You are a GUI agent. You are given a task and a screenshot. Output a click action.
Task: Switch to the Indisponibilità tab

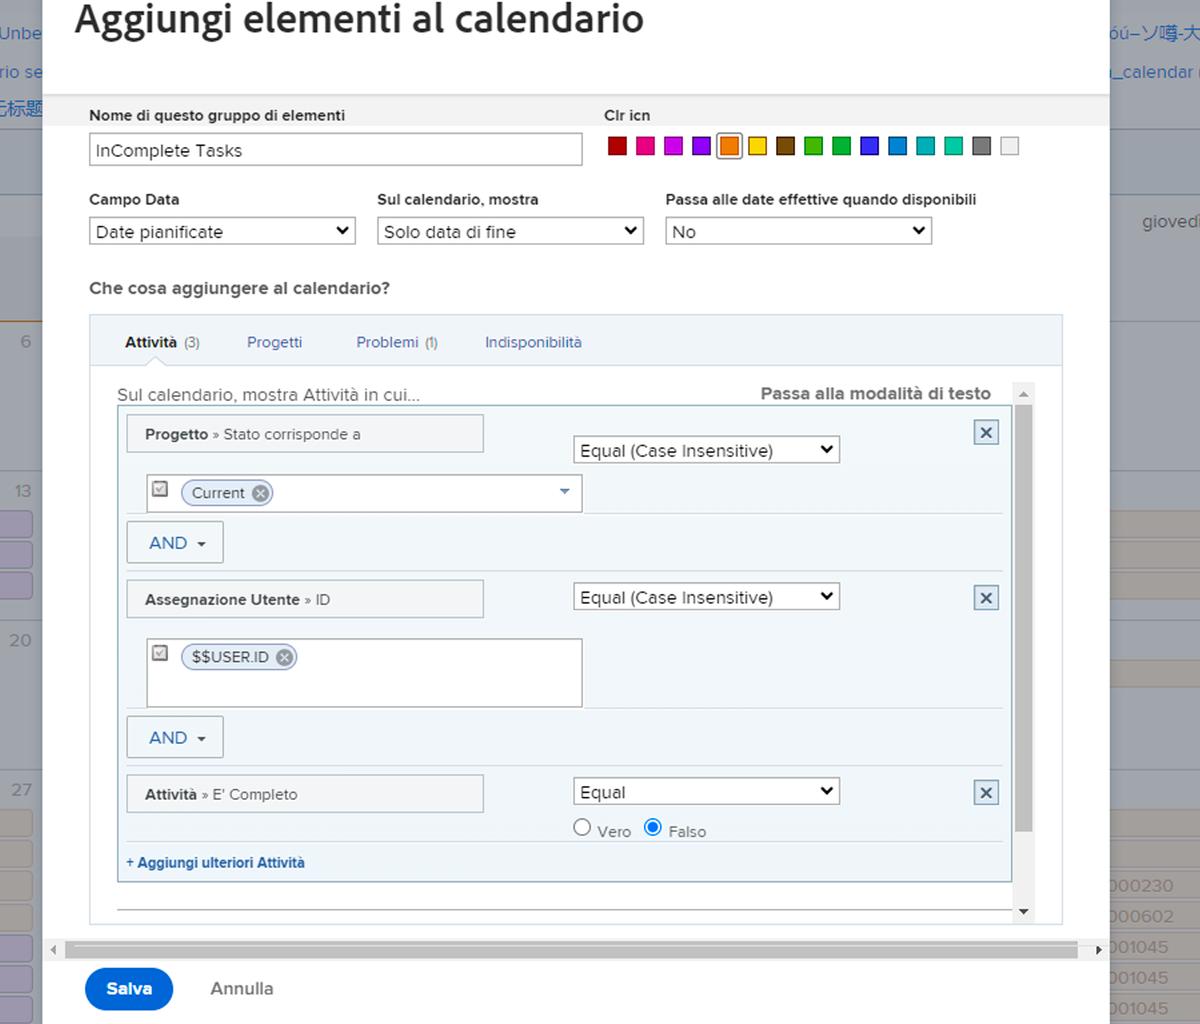[533, 342]
